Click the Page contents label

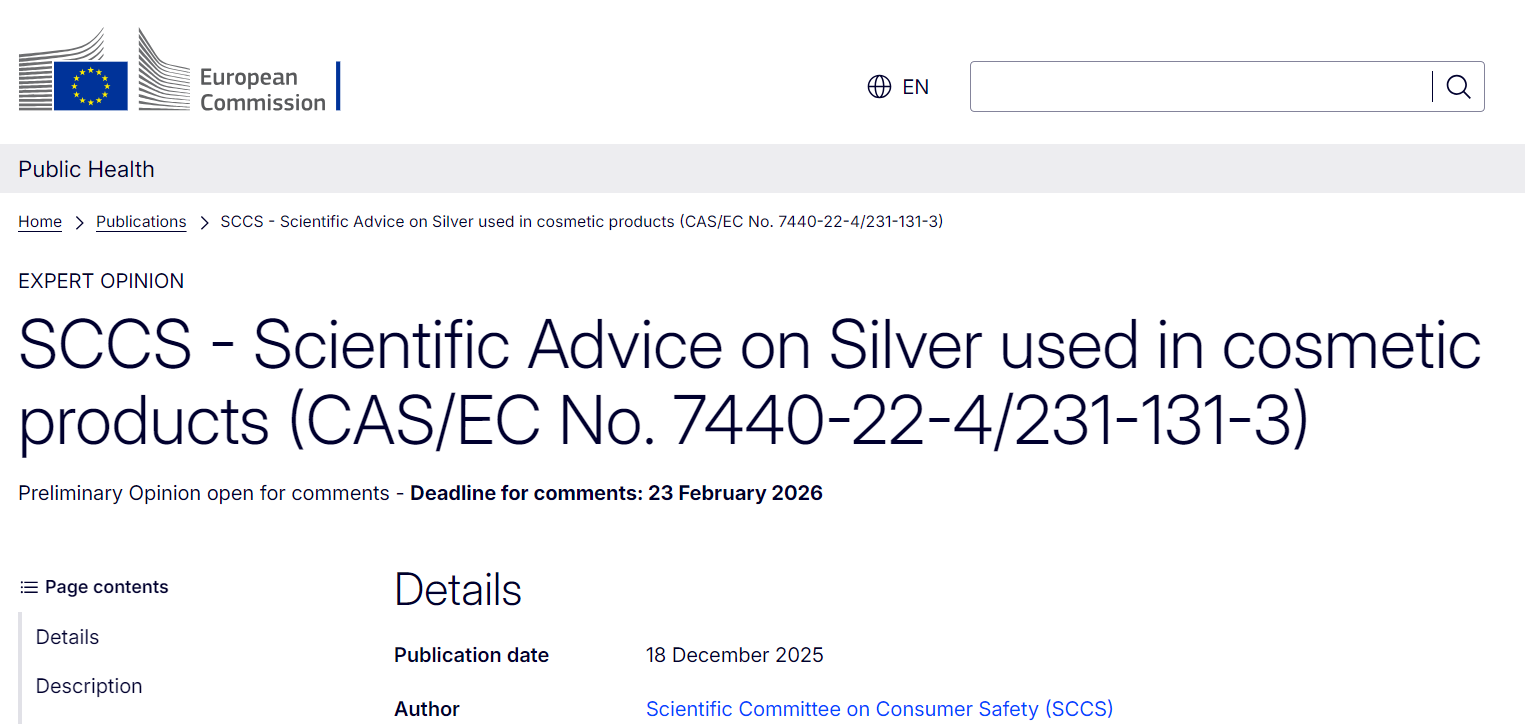pos(107,587)
